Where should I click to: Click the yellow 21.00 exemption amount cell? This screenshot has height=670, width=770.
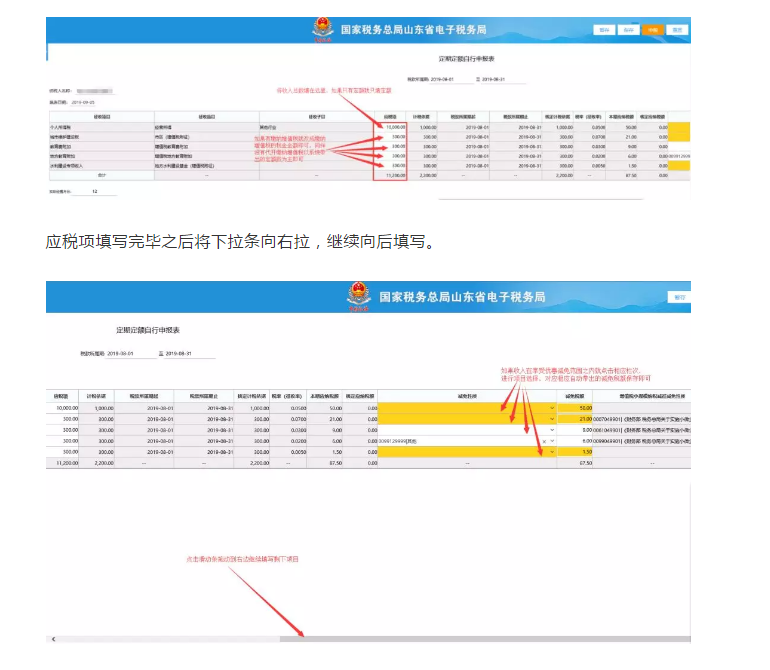575,419
